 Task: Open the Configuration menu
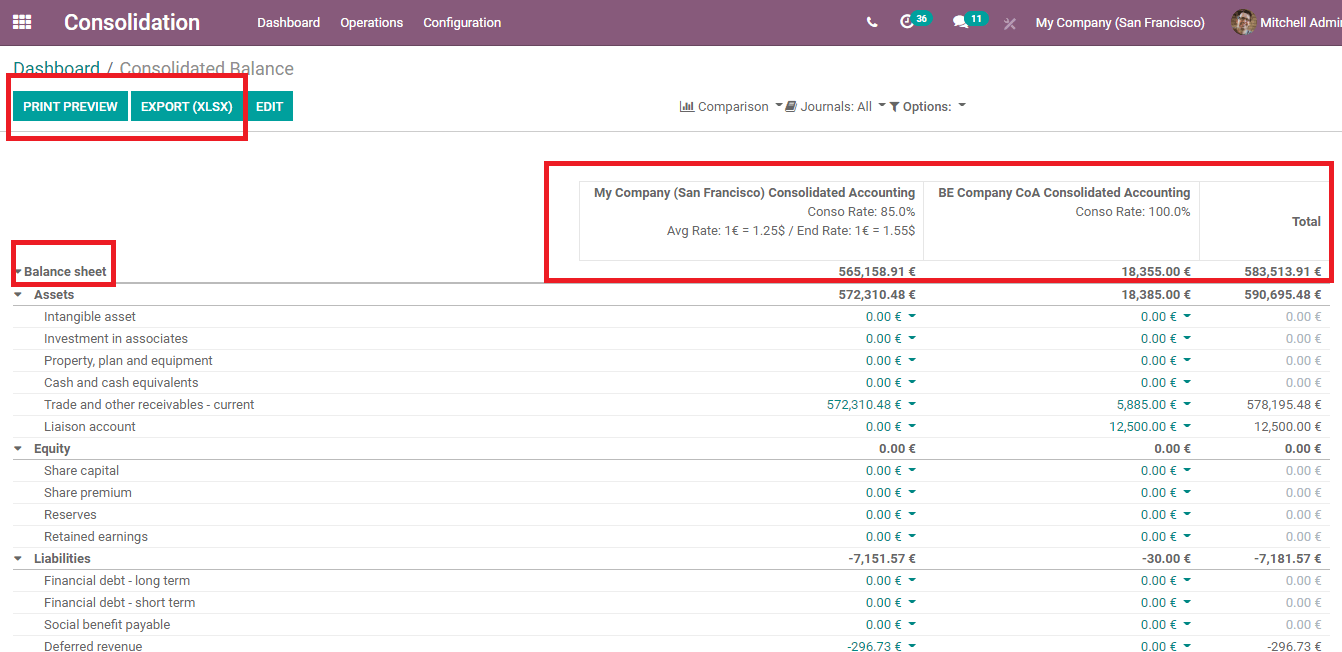click(462, 22)
